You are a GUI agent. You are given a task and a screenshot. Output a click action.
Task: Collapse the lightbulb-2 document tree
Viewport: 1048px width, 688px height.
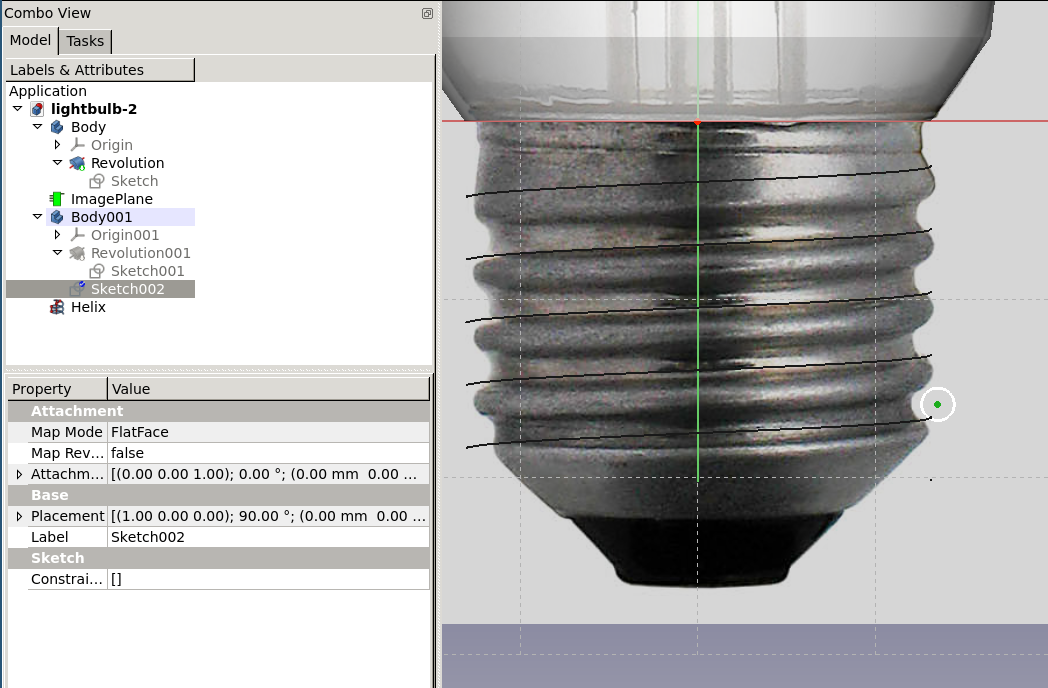pos(17,109)
